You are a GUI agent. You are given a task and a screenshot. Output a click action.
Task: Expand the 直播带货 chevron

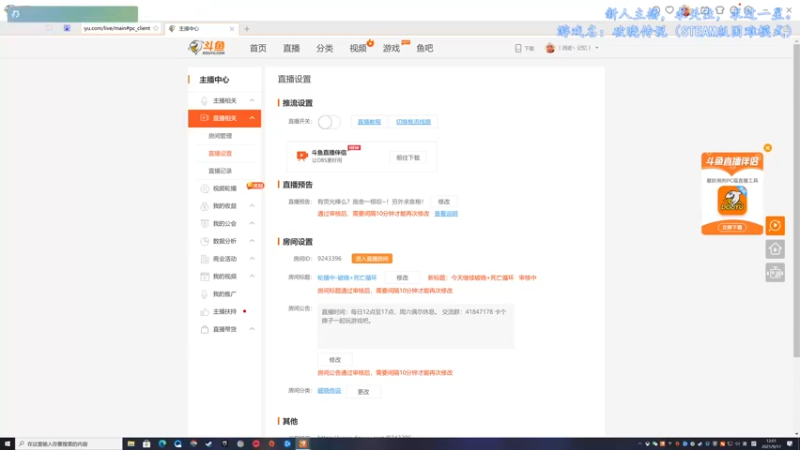coord(252,329)
